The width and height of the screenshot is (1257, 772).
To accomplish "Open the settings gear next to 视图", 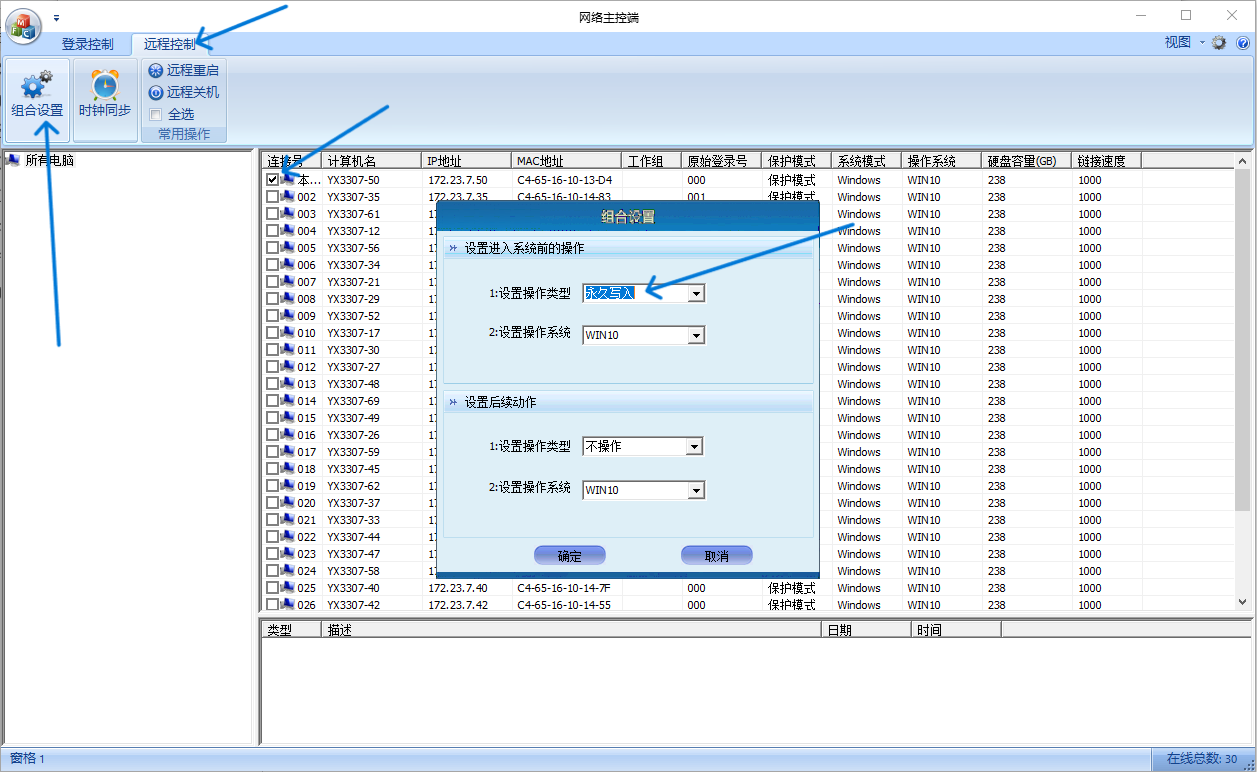I will coord(1219,43).
